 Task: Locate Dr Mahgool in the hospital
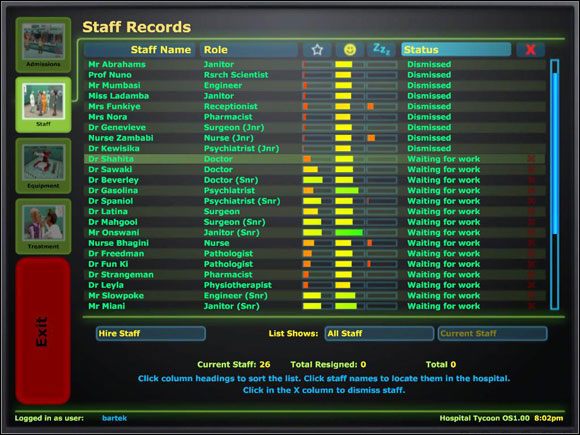113,222
